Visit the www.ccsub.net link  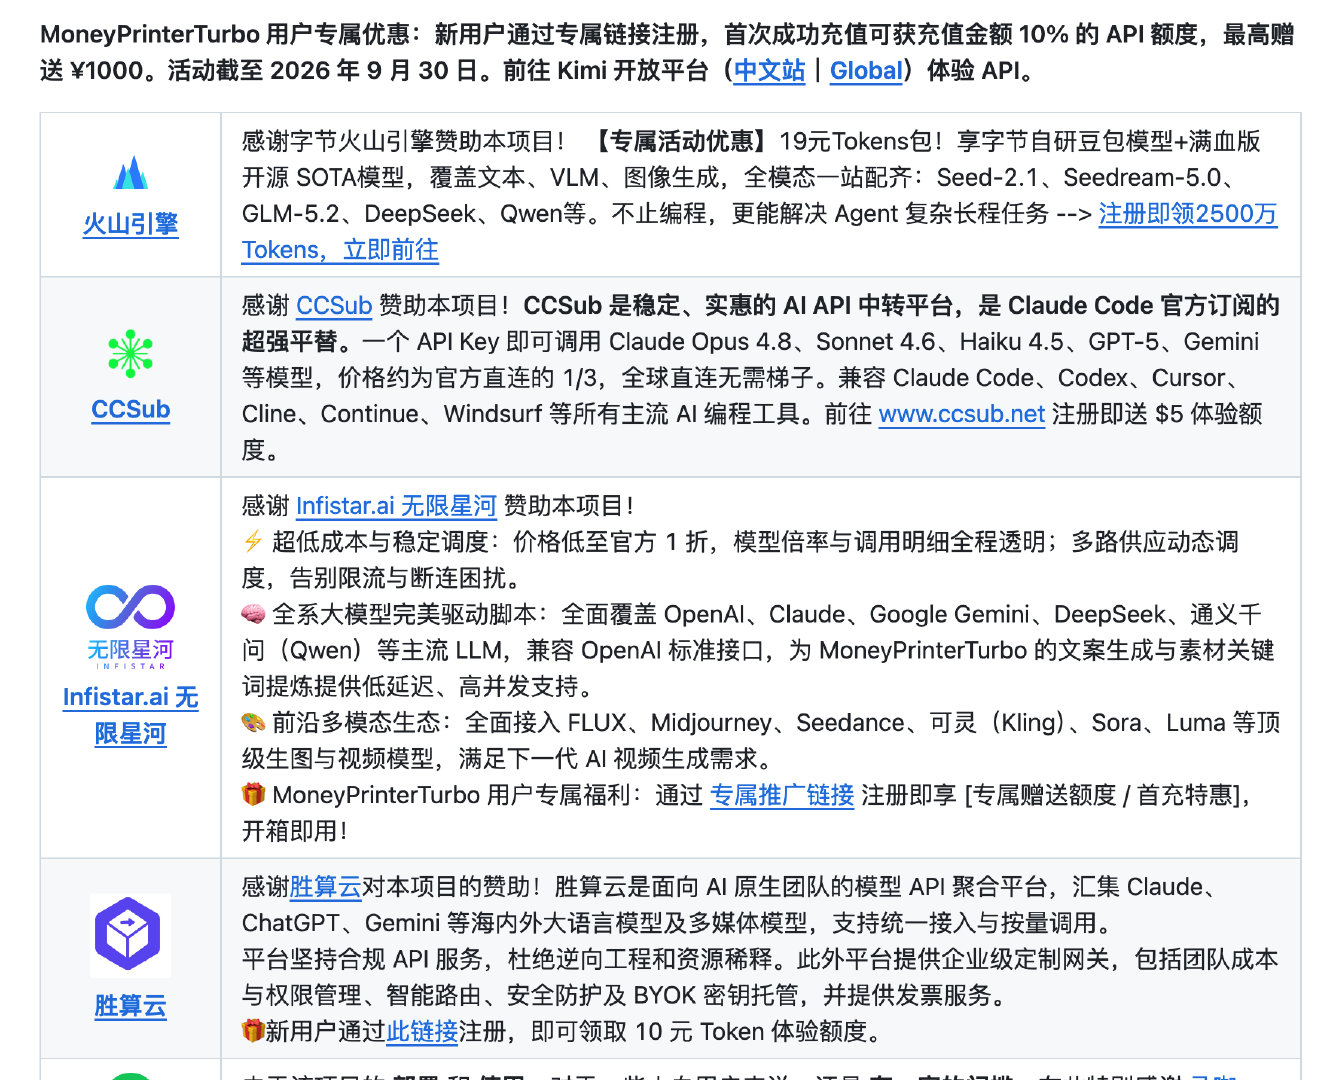point(962,414)
